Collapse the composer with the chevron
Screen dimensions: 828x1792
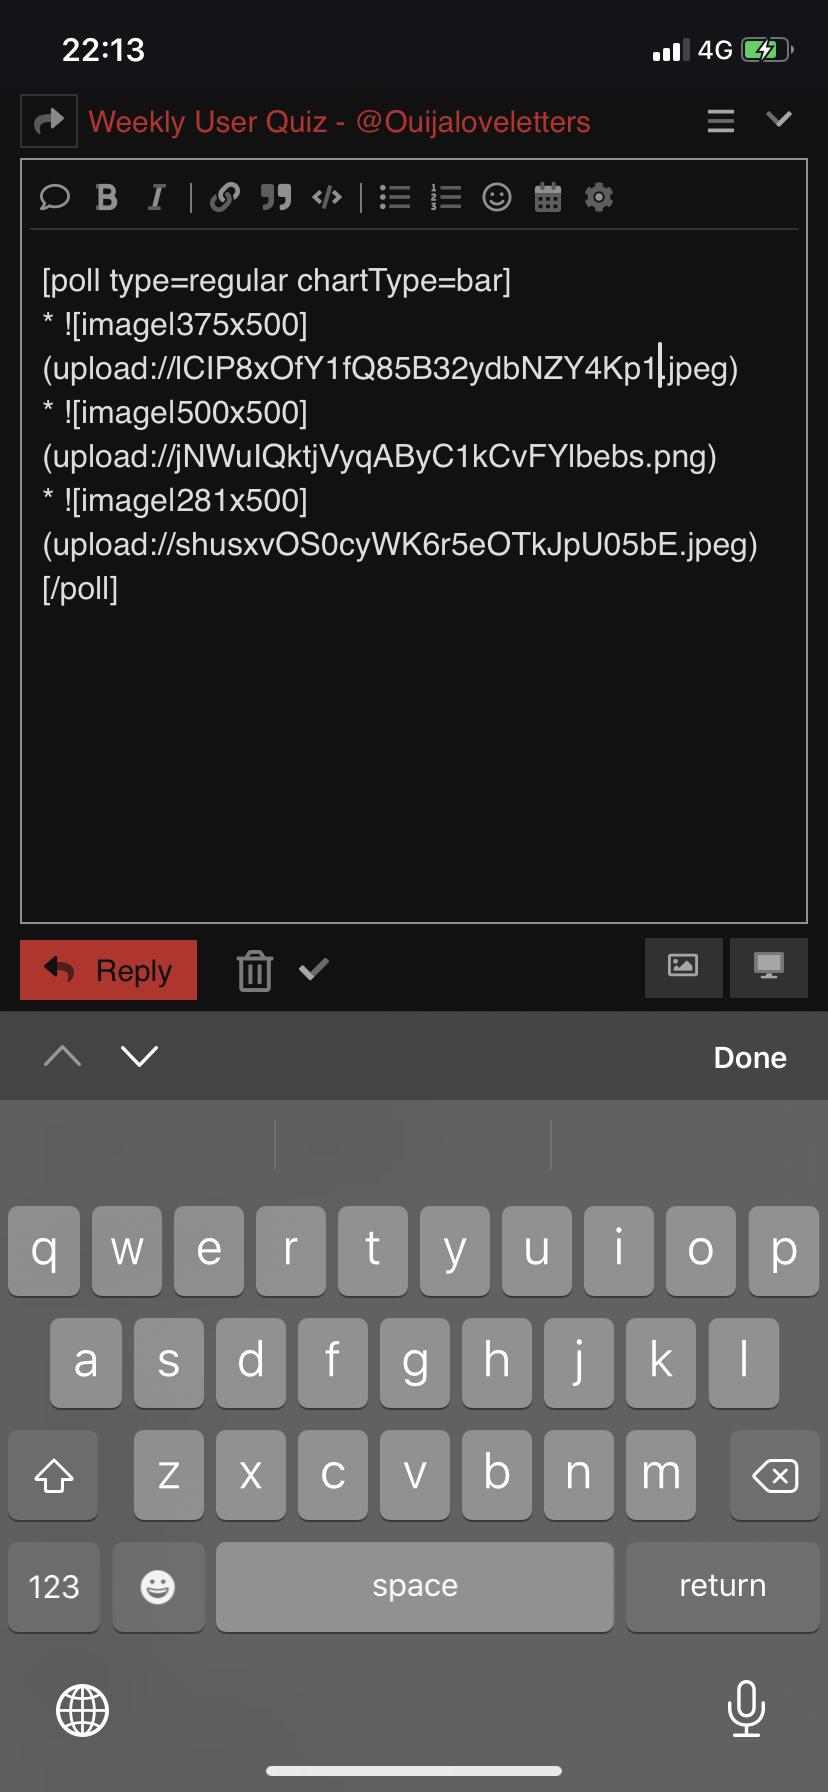[779, 120]
